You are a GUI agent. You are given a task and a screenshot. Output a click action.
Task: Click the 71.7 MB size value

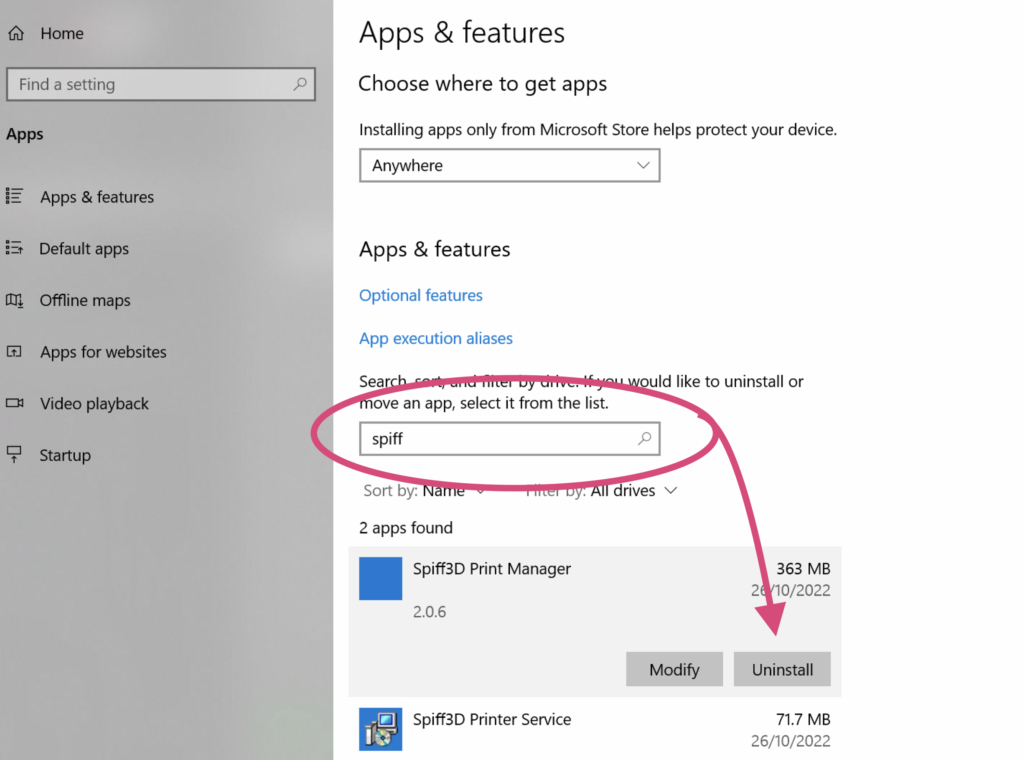[x=803, y=720]
